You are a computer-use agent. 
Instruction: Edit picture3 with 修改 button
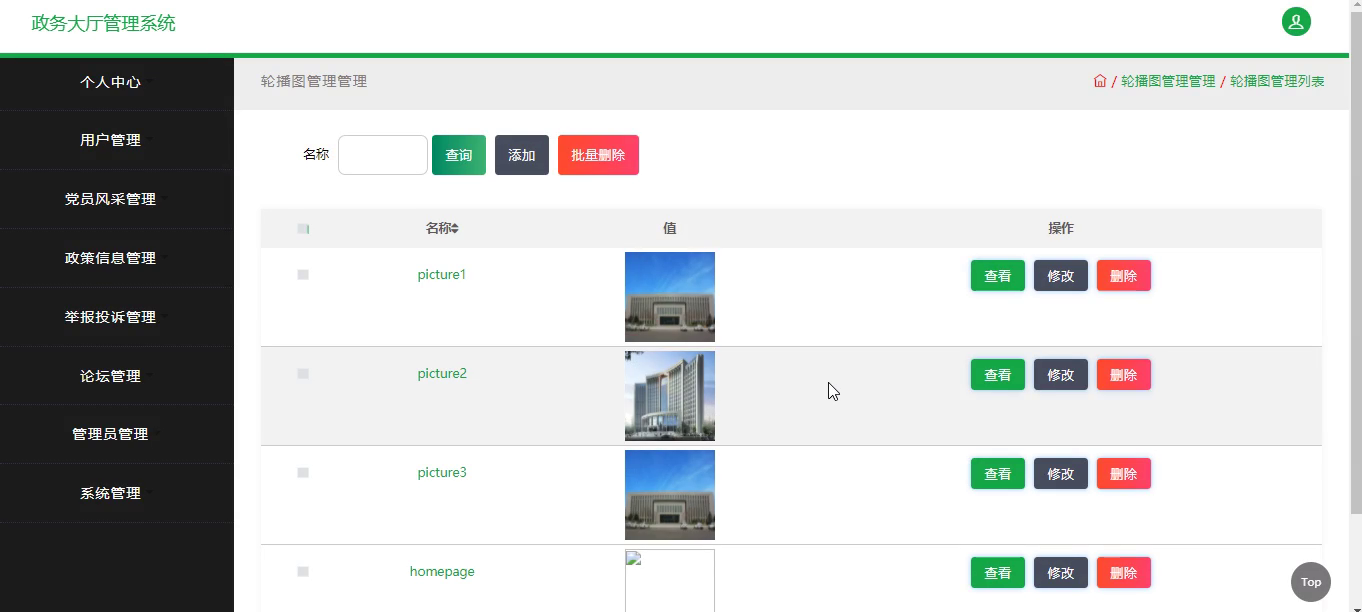click(1061, 474)
